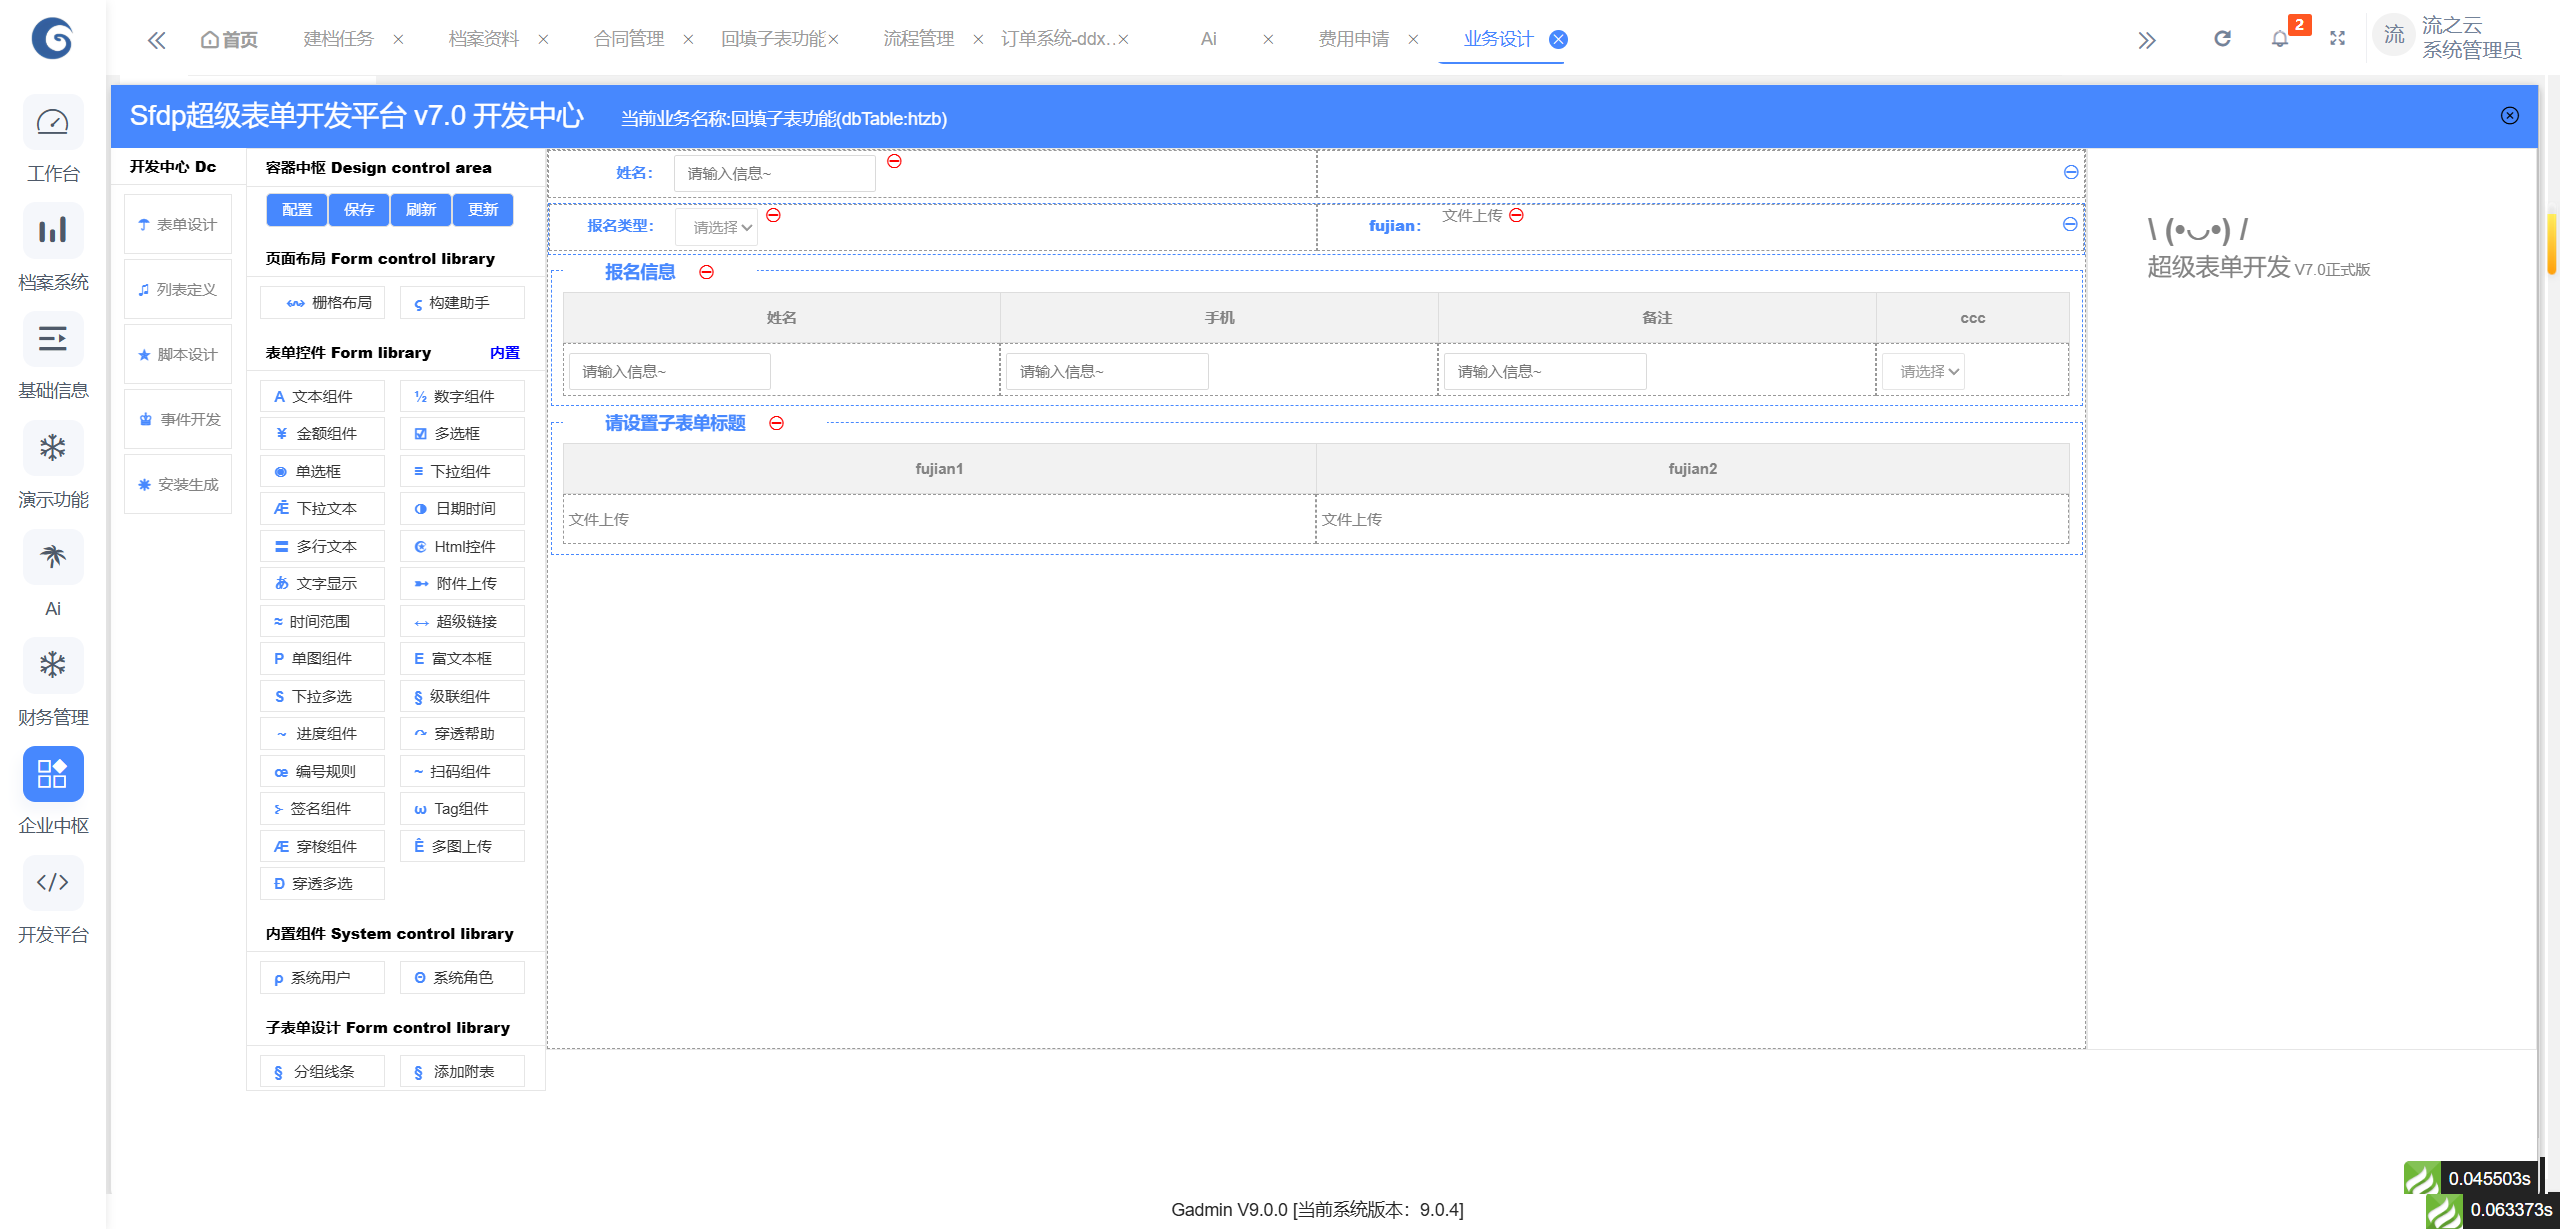Image resolution: width=2560 pixels, height=1229 pixels.
Task: Open the ccc column 请选择 dropdown
Action: point(1923,371)
